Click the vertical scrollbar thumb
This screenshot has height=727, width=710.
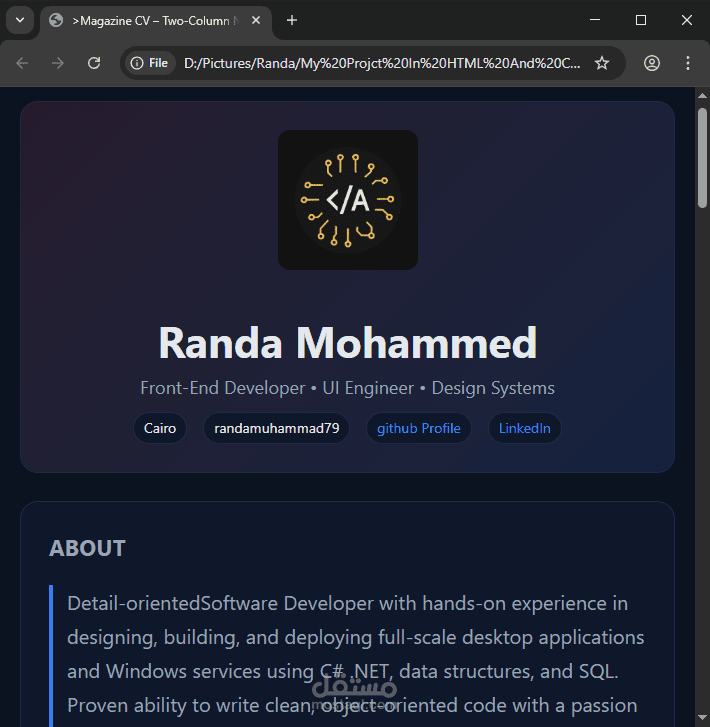pyautogui.click(x=702, y=158)
